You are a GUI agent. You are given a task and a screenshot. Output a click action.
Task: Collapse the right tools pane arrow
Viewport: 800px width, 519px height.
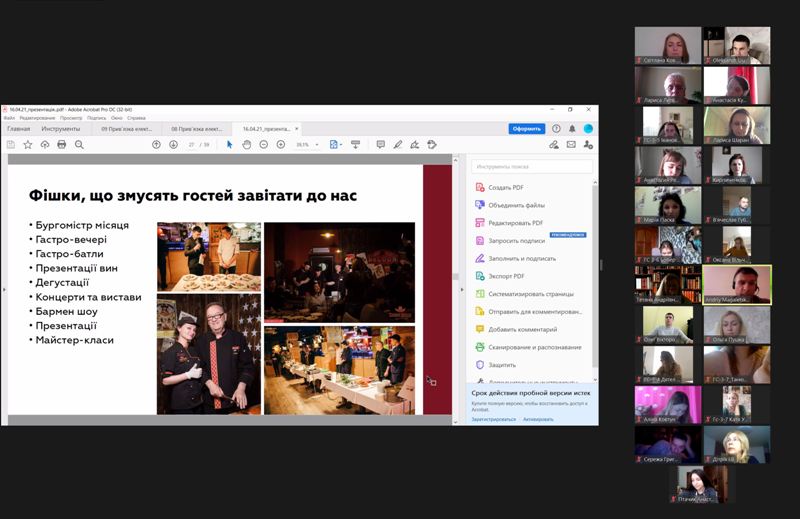[462, 290]
